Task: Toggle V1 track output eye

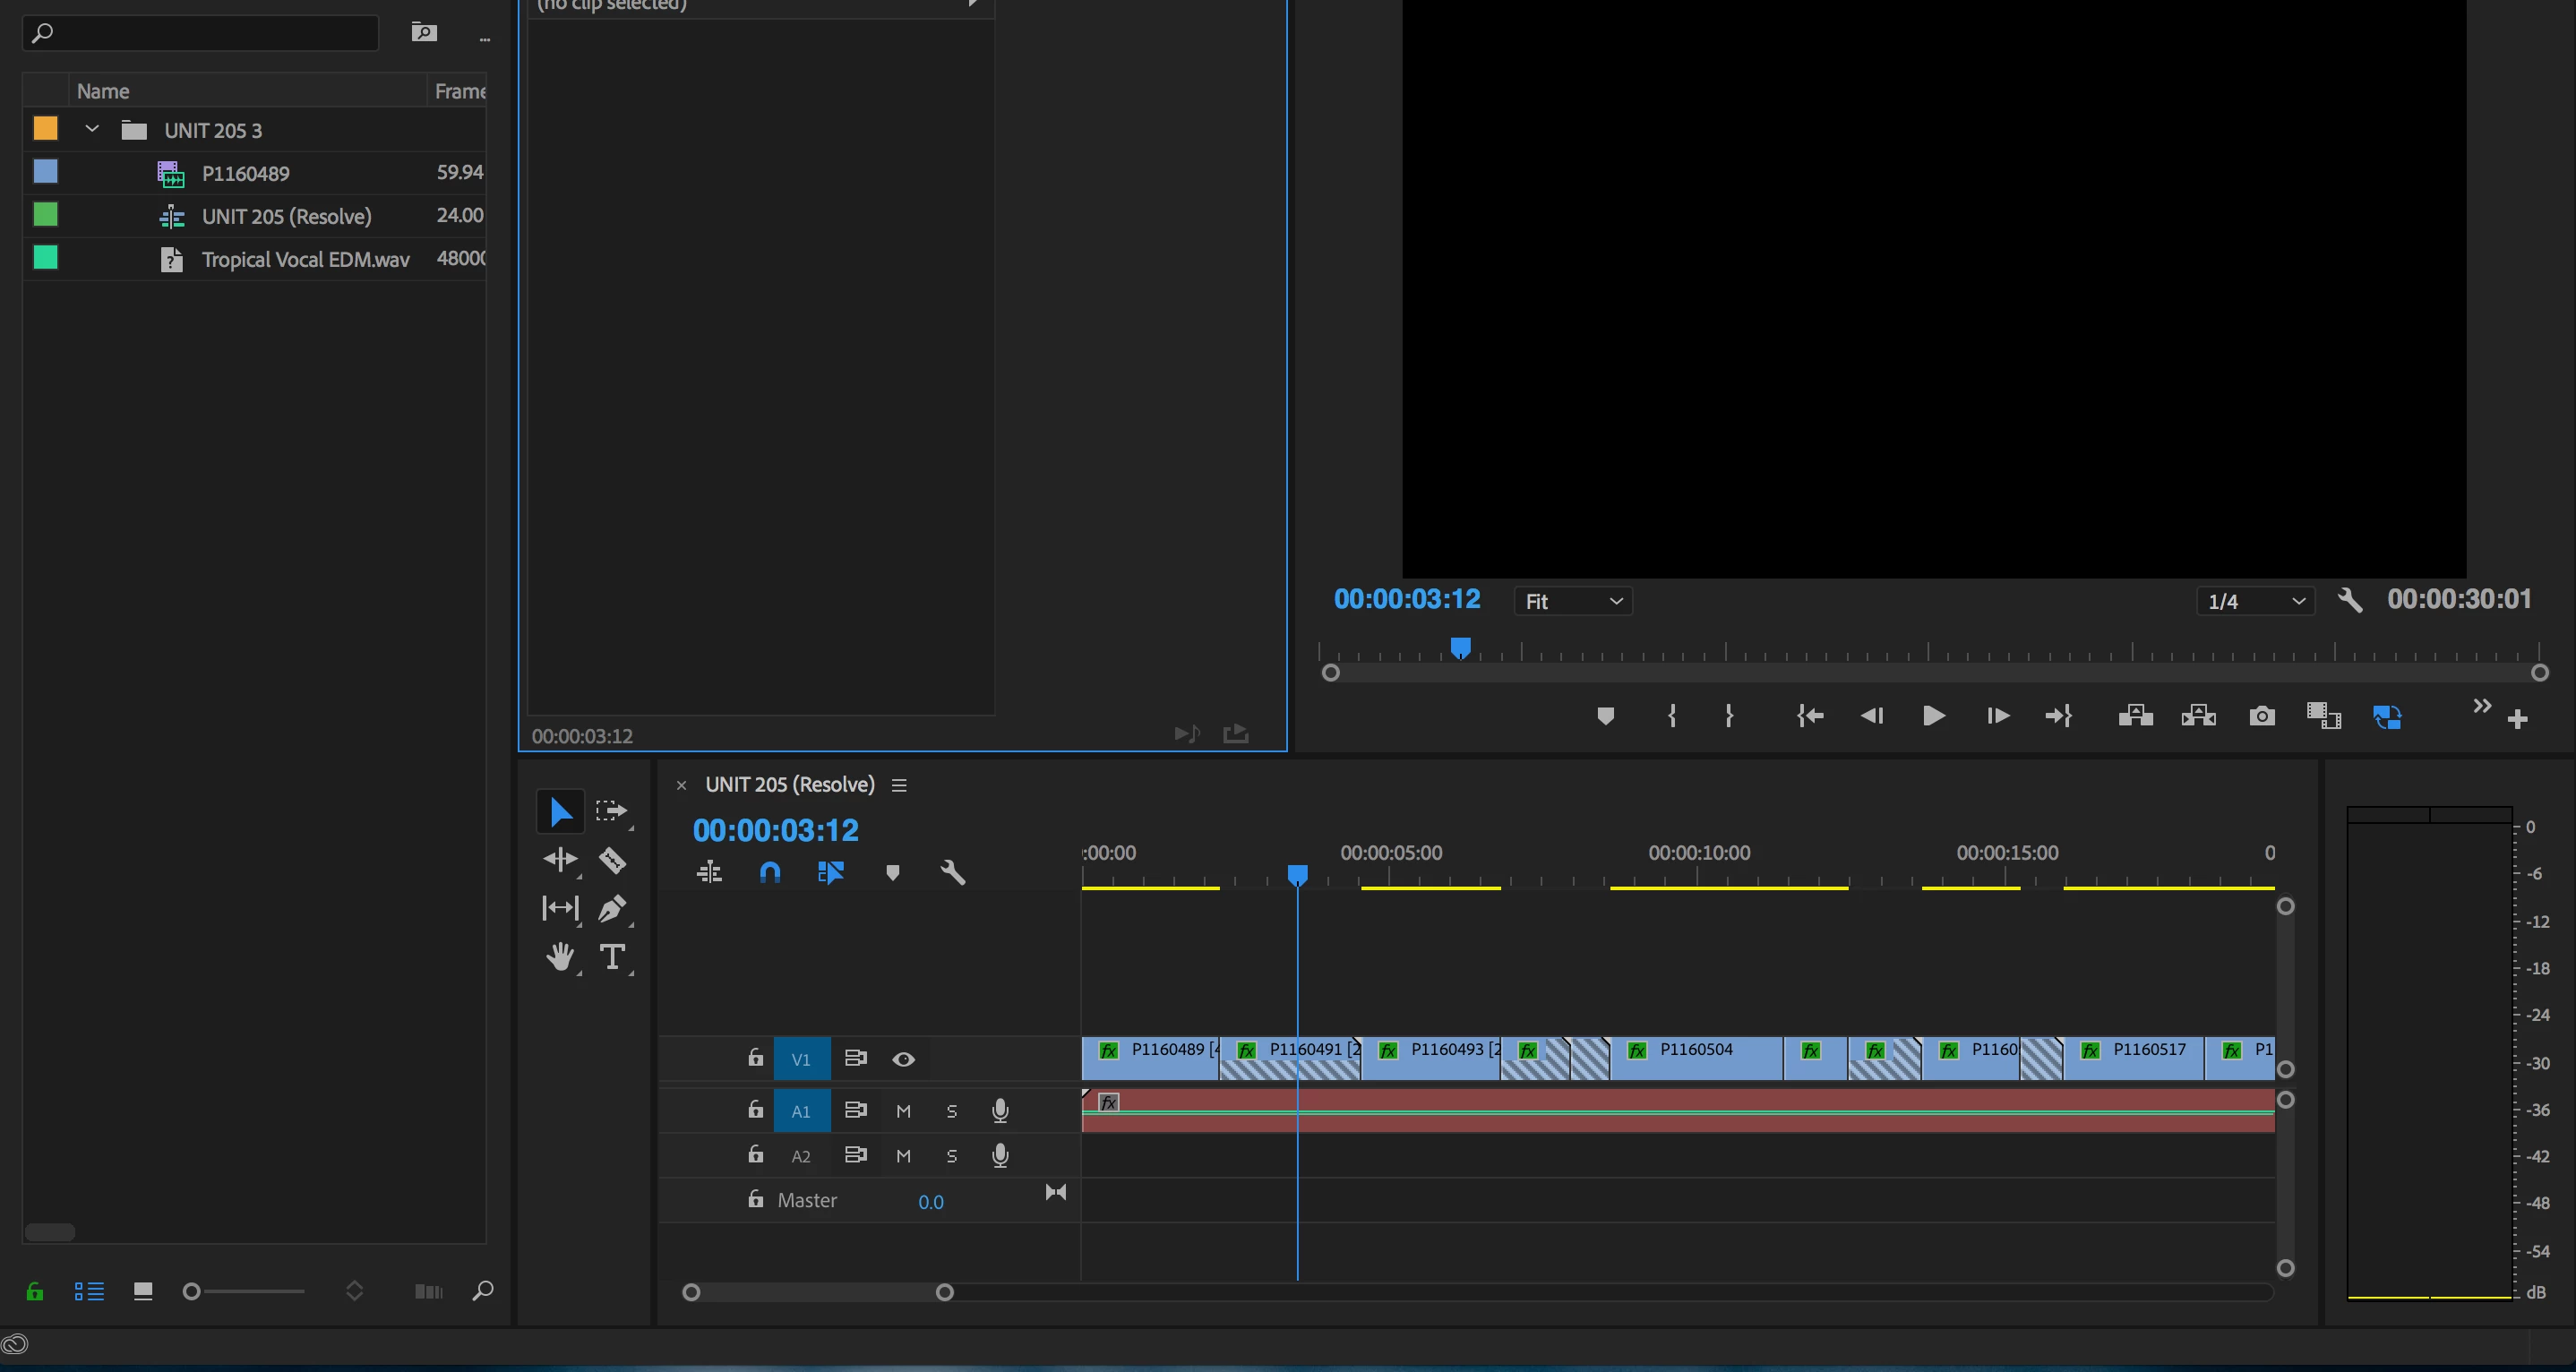Action: [x=903, y=1059]
